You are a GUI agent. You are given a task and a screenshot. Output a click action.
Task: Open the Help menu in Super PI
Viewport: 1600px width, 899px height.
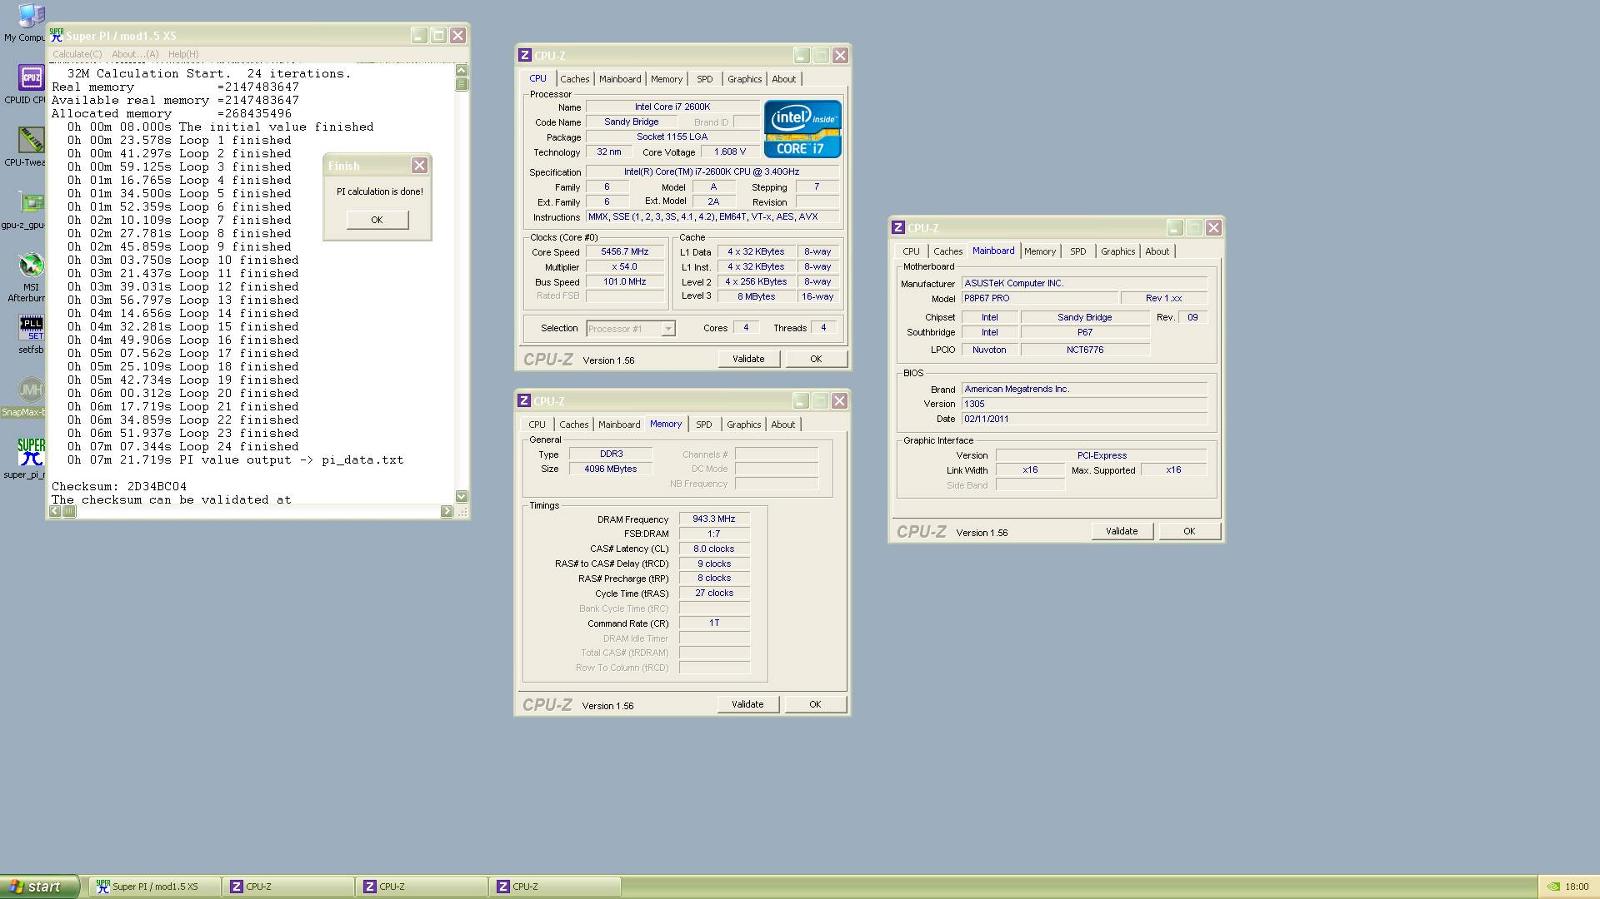[183, 54]
